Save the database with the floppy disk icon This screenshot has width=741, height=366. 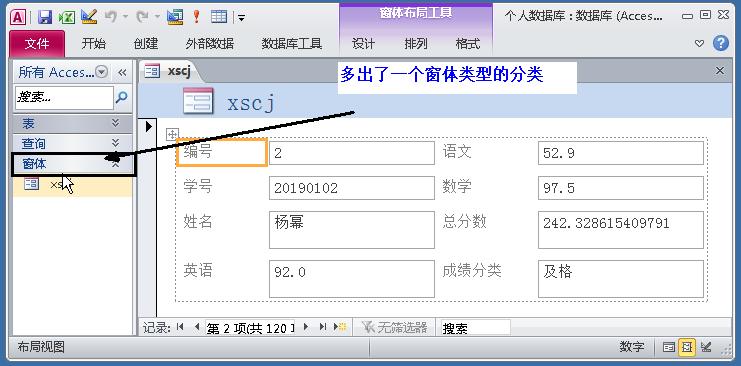pyautogui.click(x=45, y=17)
